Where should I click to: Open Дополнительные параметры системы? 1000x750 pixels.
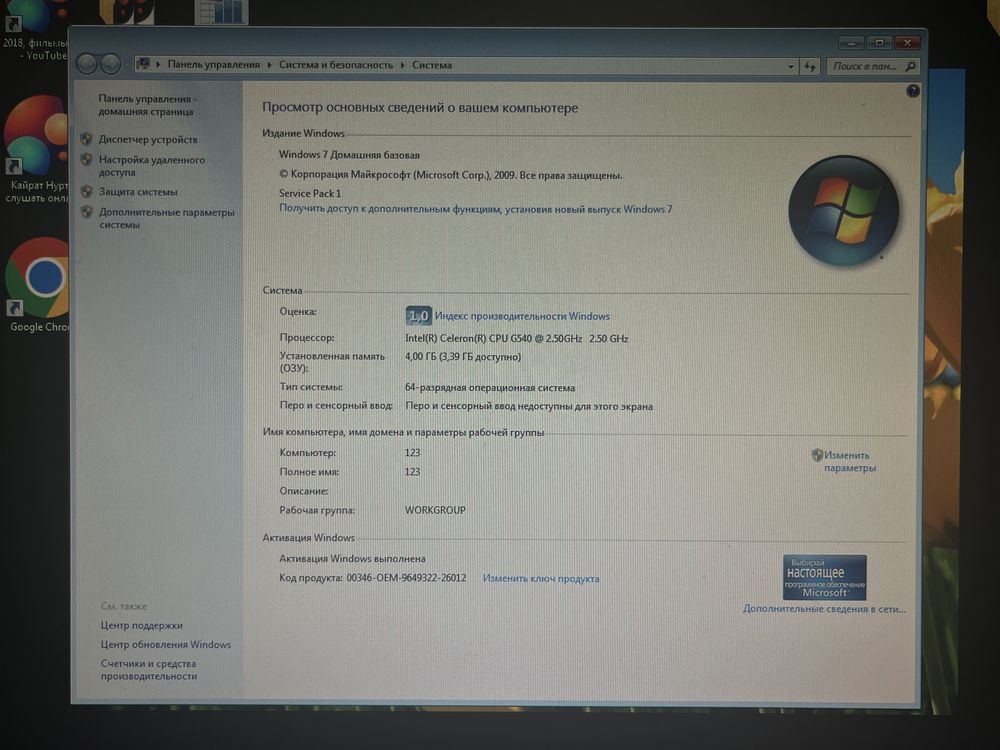pos(166,218)
